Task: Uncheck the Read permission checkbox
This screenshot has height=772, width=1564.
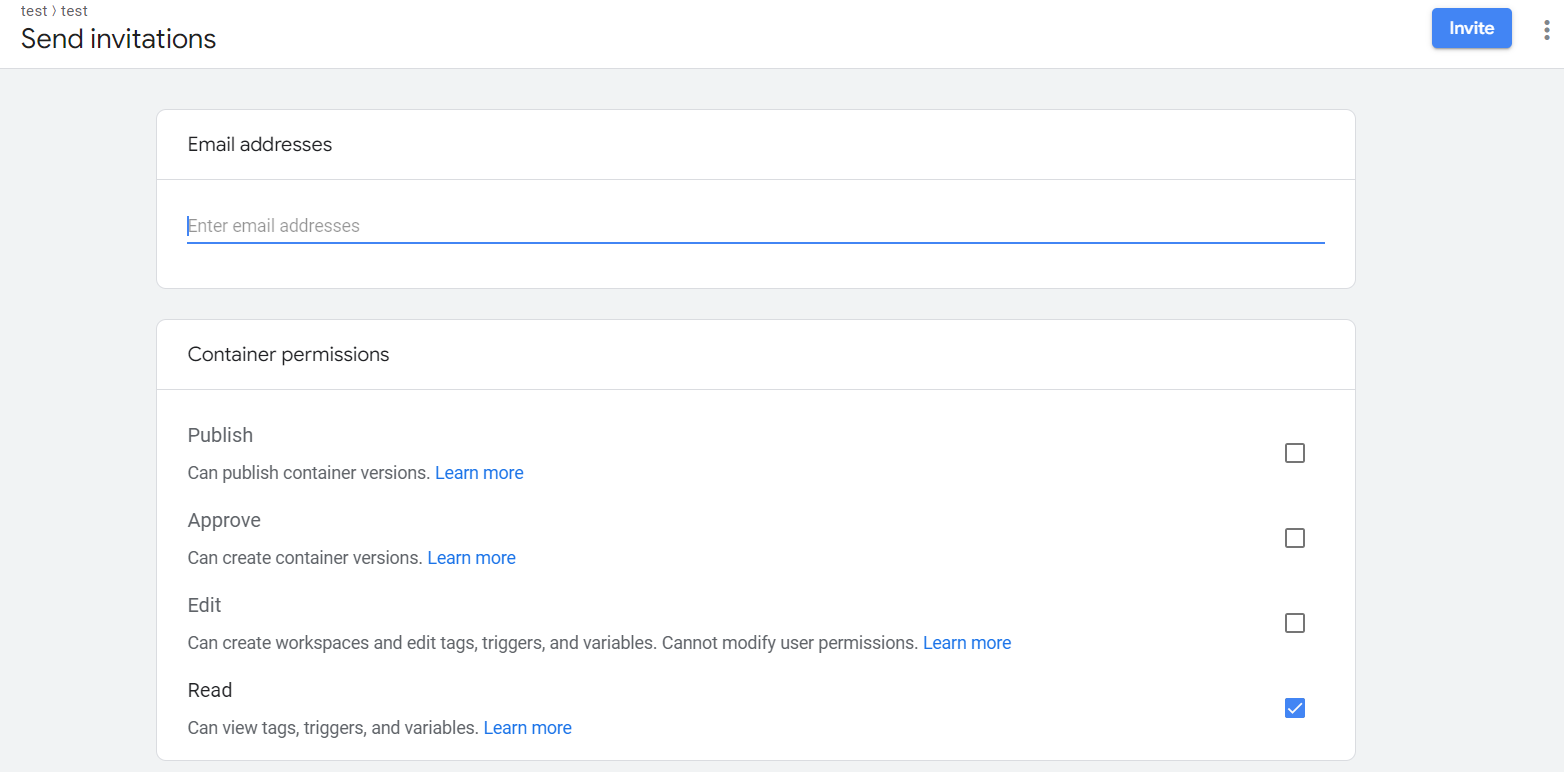Action: coord(1295,708)
